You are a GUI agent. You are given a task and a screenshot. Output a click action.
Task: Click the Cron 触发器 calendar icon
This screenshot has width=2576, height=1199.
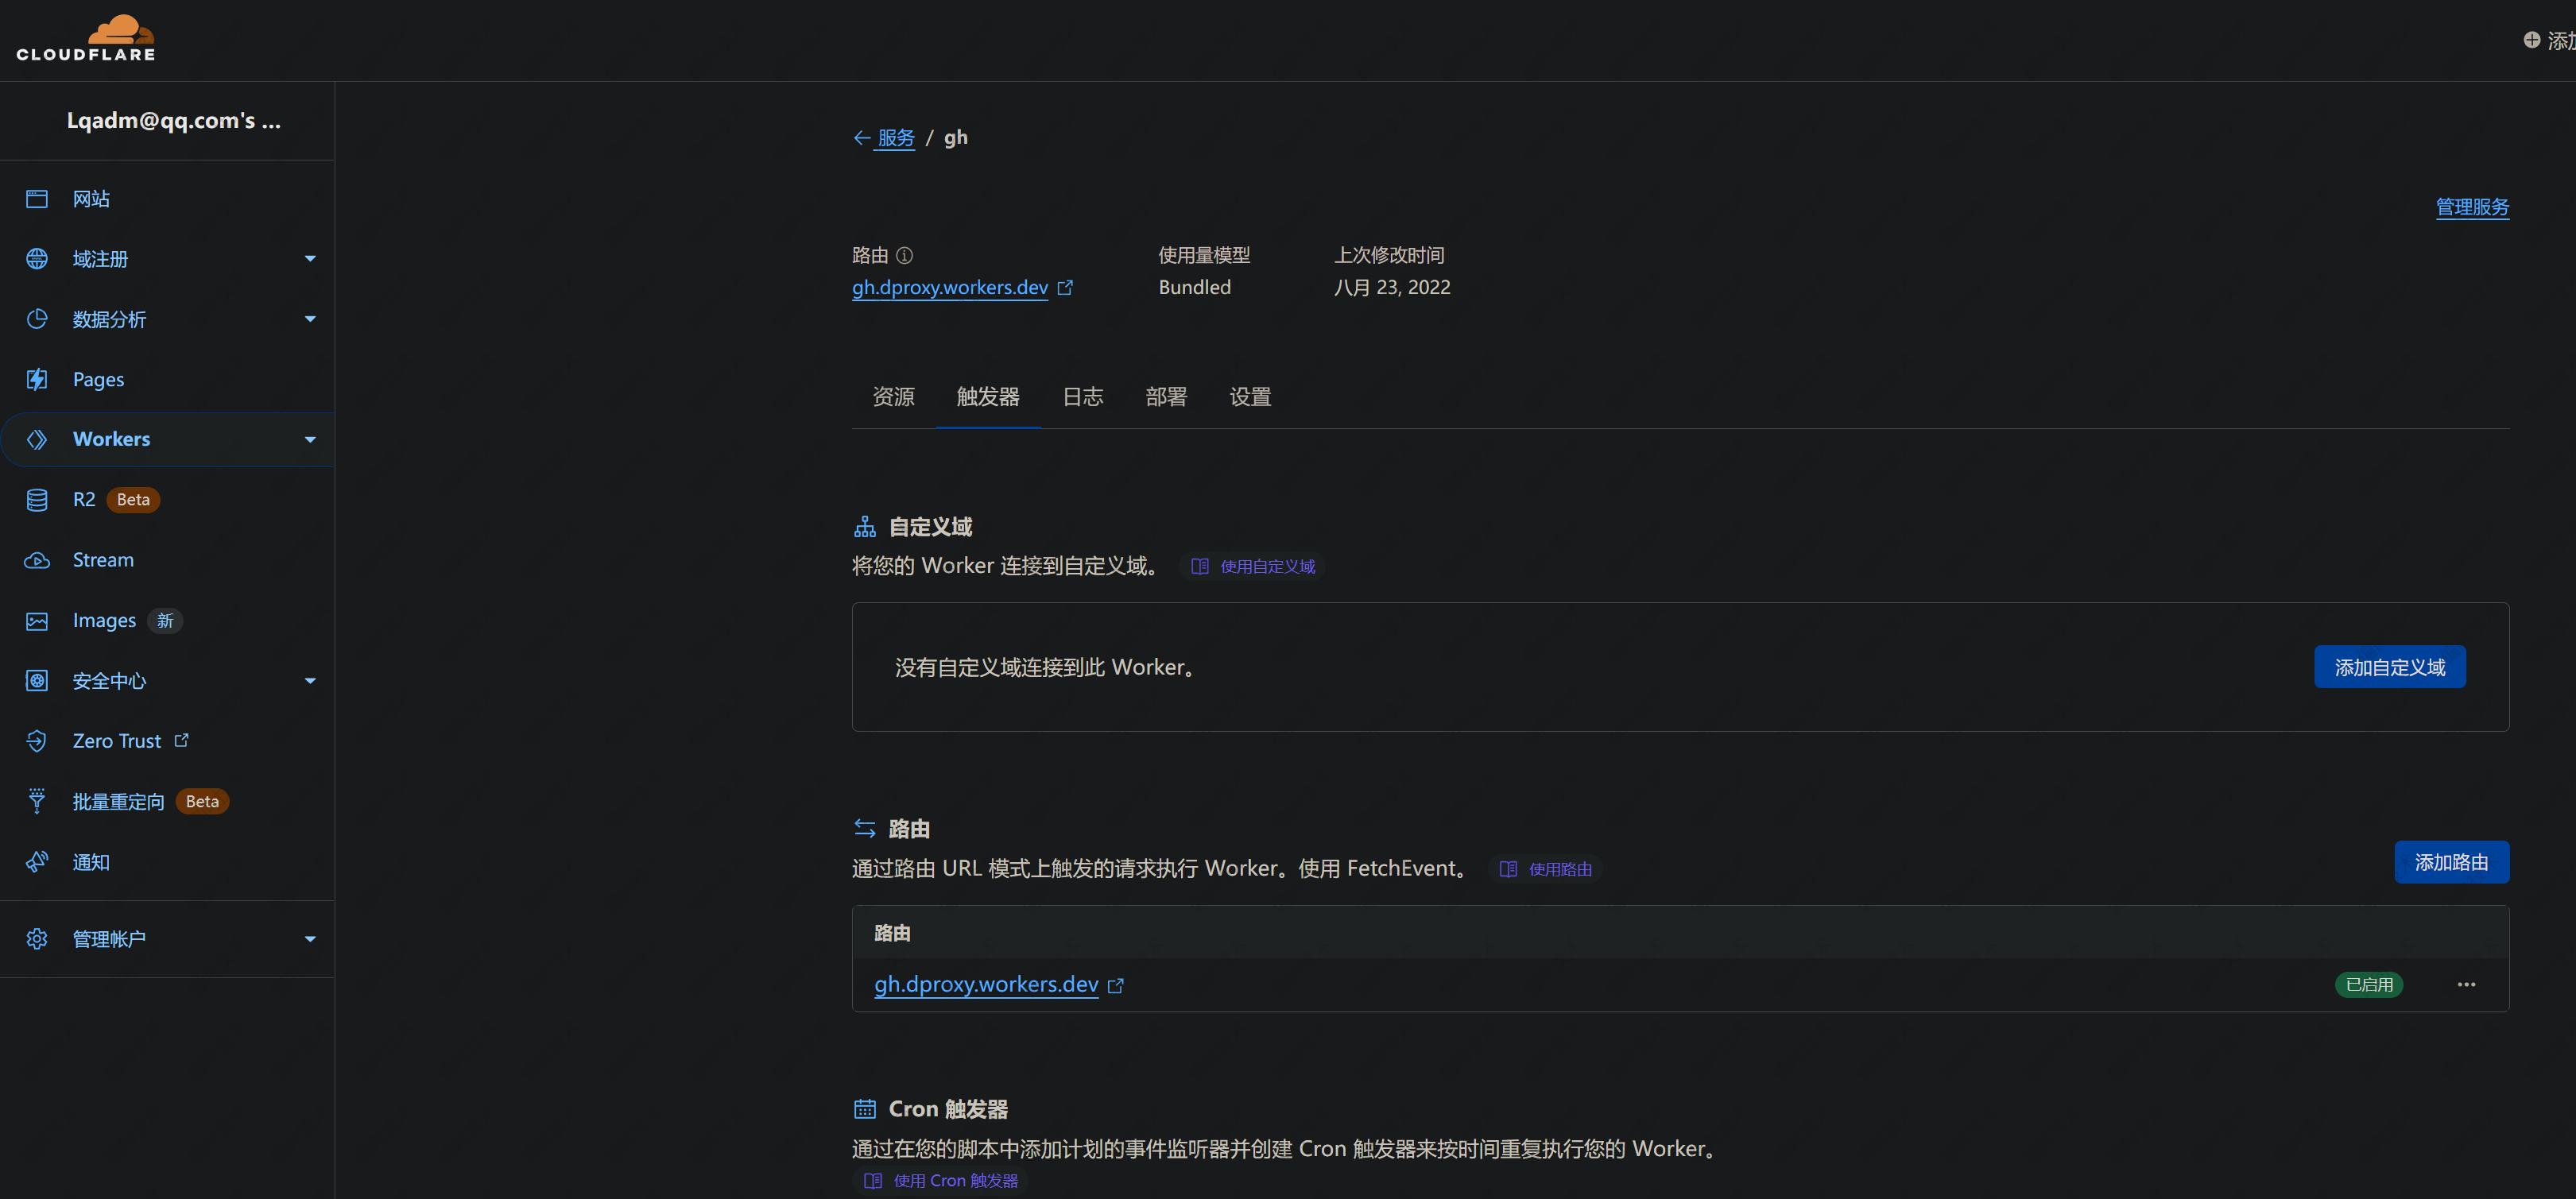tap(865, 1108)
